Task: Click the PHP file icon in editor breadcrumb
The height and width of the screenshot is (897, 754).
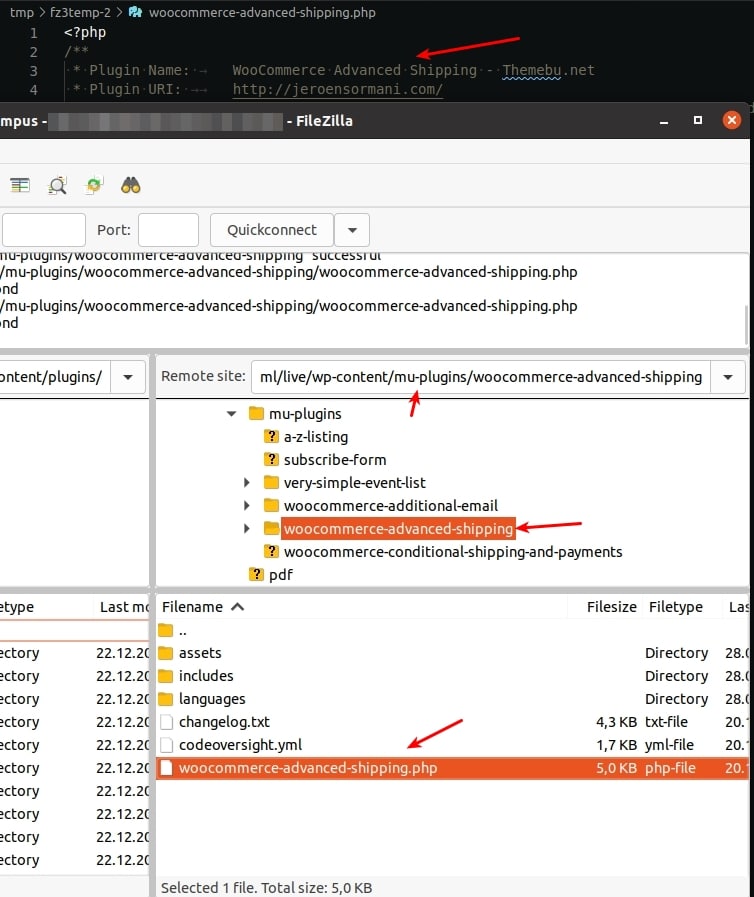Action: 135,12
